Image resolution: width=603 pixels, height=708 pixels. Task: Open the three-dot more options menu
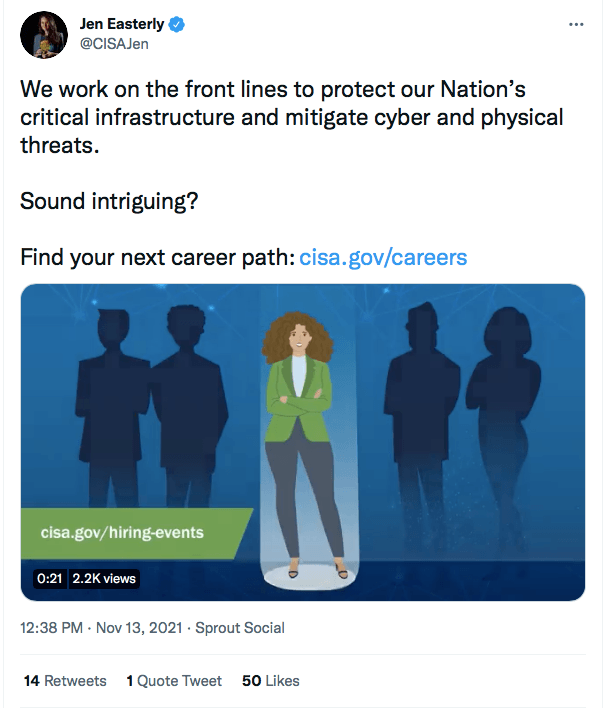pos(576,24)
